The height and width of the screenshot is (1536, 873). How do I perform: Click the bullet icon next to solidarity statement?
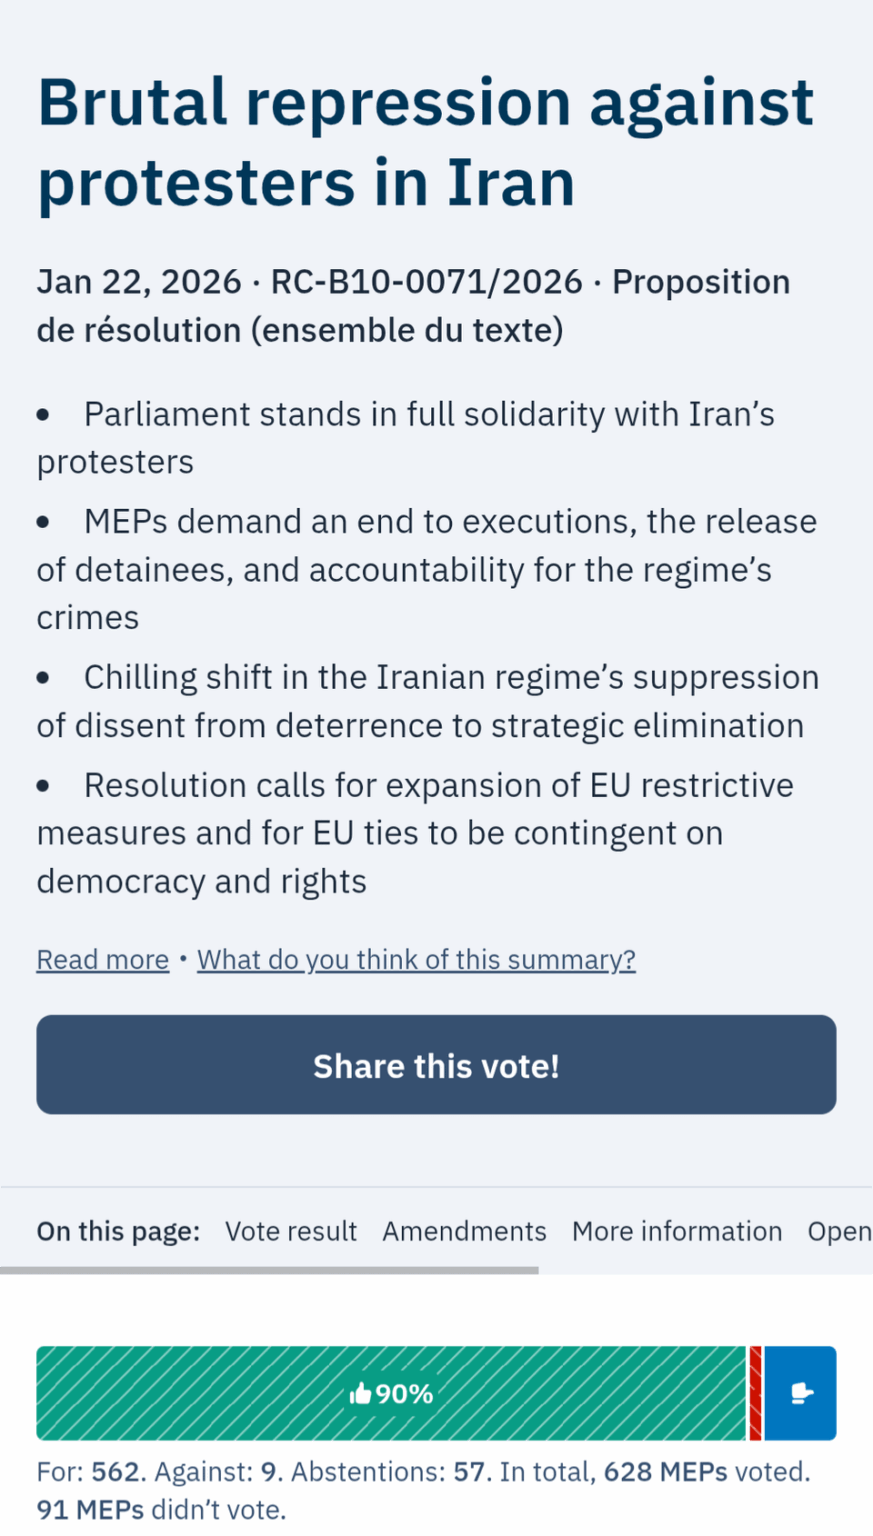44,412
